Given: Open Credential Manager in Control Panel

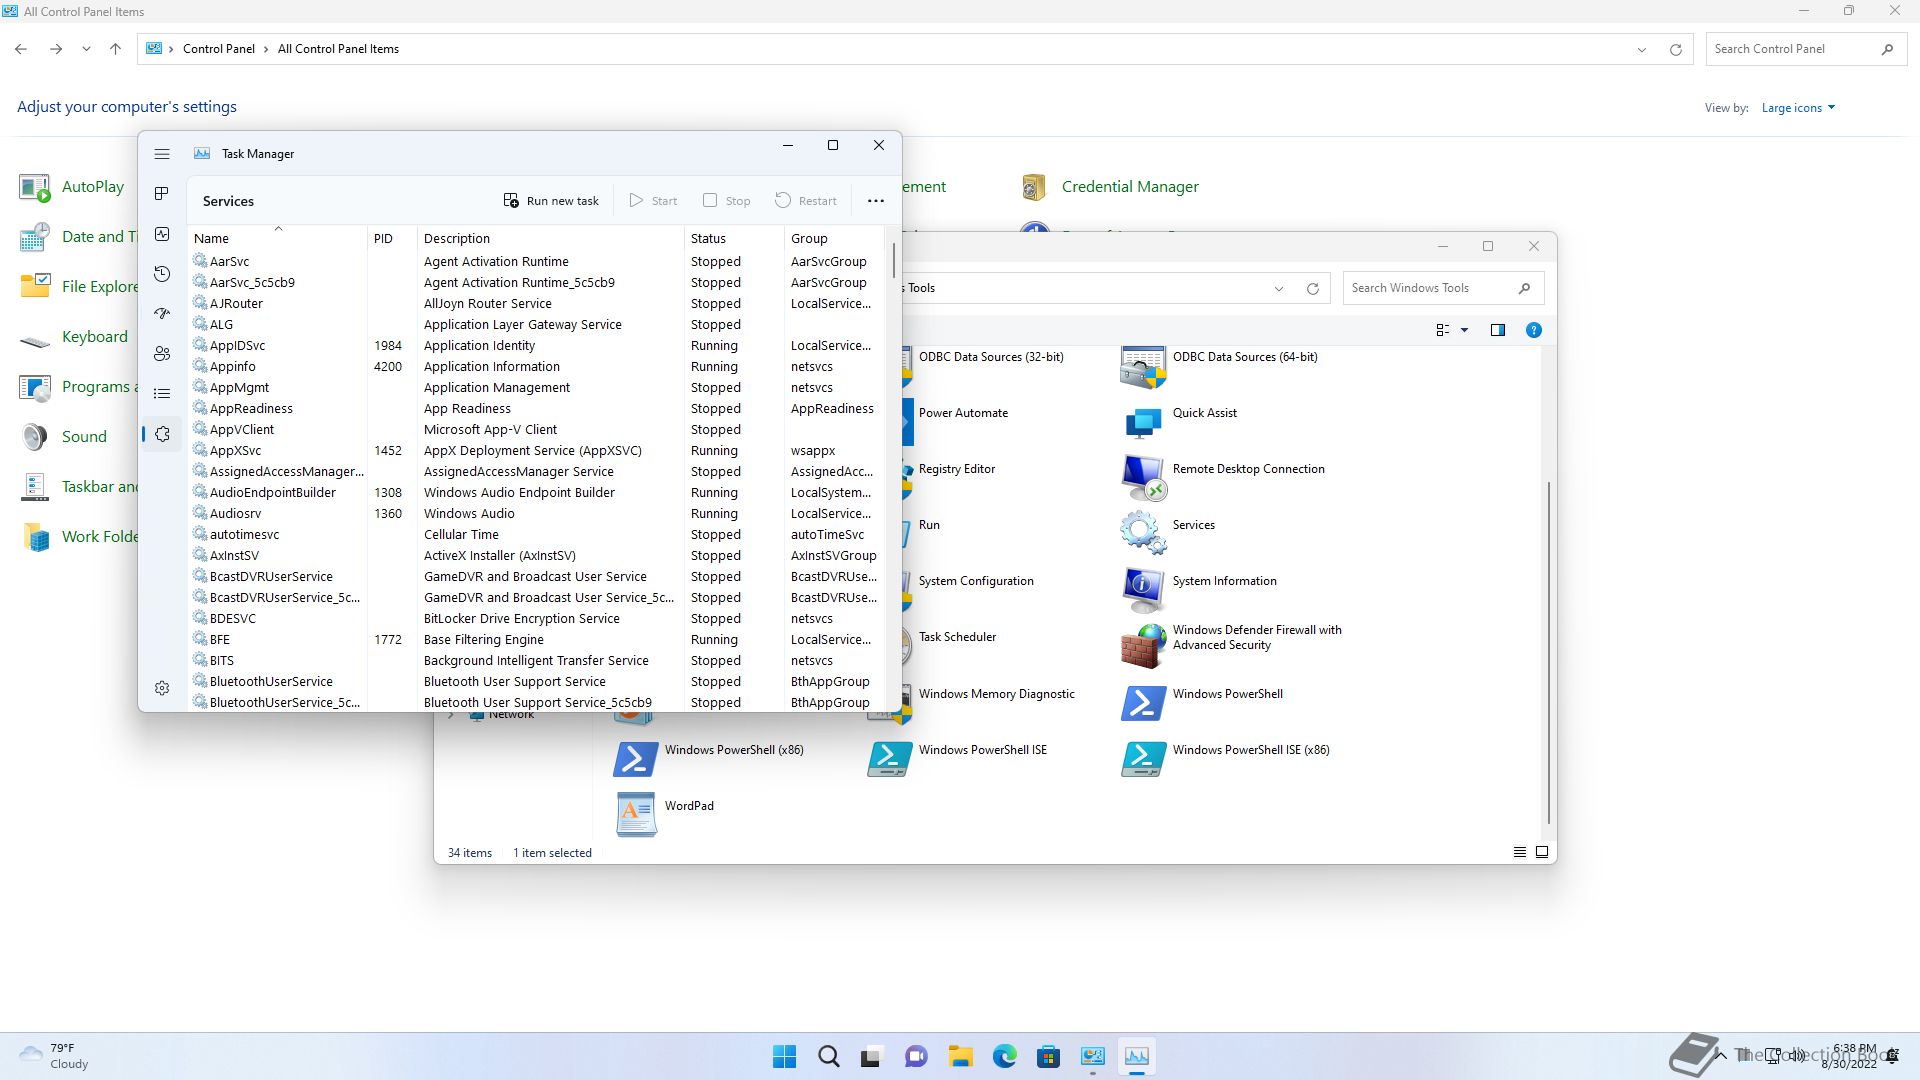Looking at the screenshot, I should pyautogui.click(x=1110, y=187).
